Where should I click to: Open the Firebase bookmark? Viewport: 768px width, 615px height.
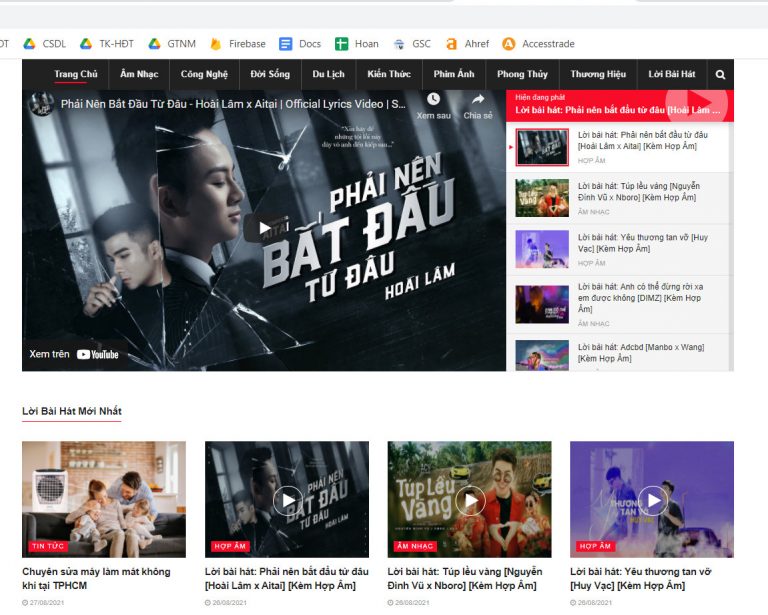(238, 44)
